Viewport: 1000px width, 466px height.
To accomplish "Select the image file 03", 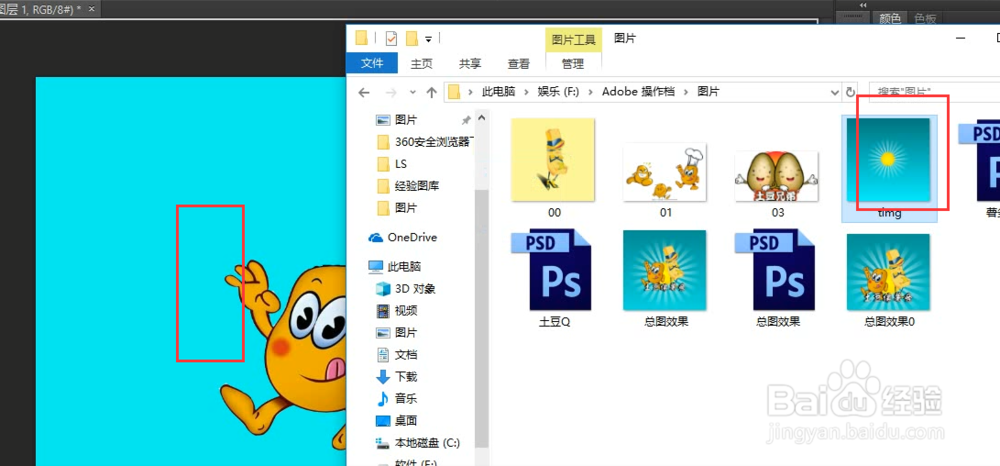I will (776, 175).
